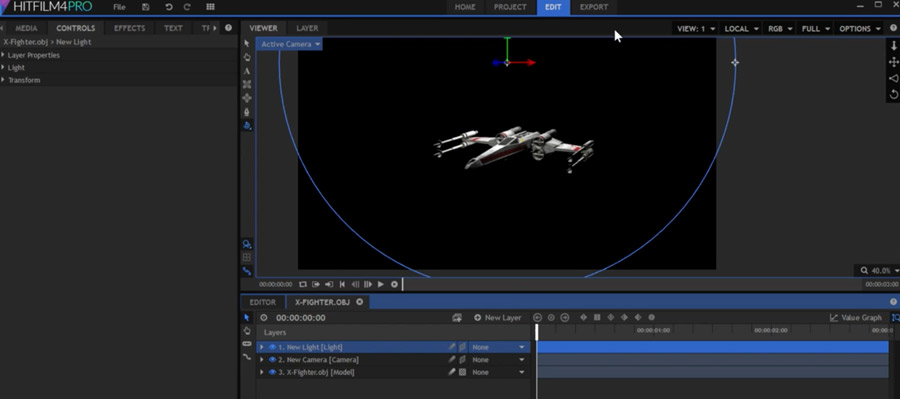Viewport: 900px width, 399px height.
Task: Toggle the viewer motion path icon
Action: [247, 271]
